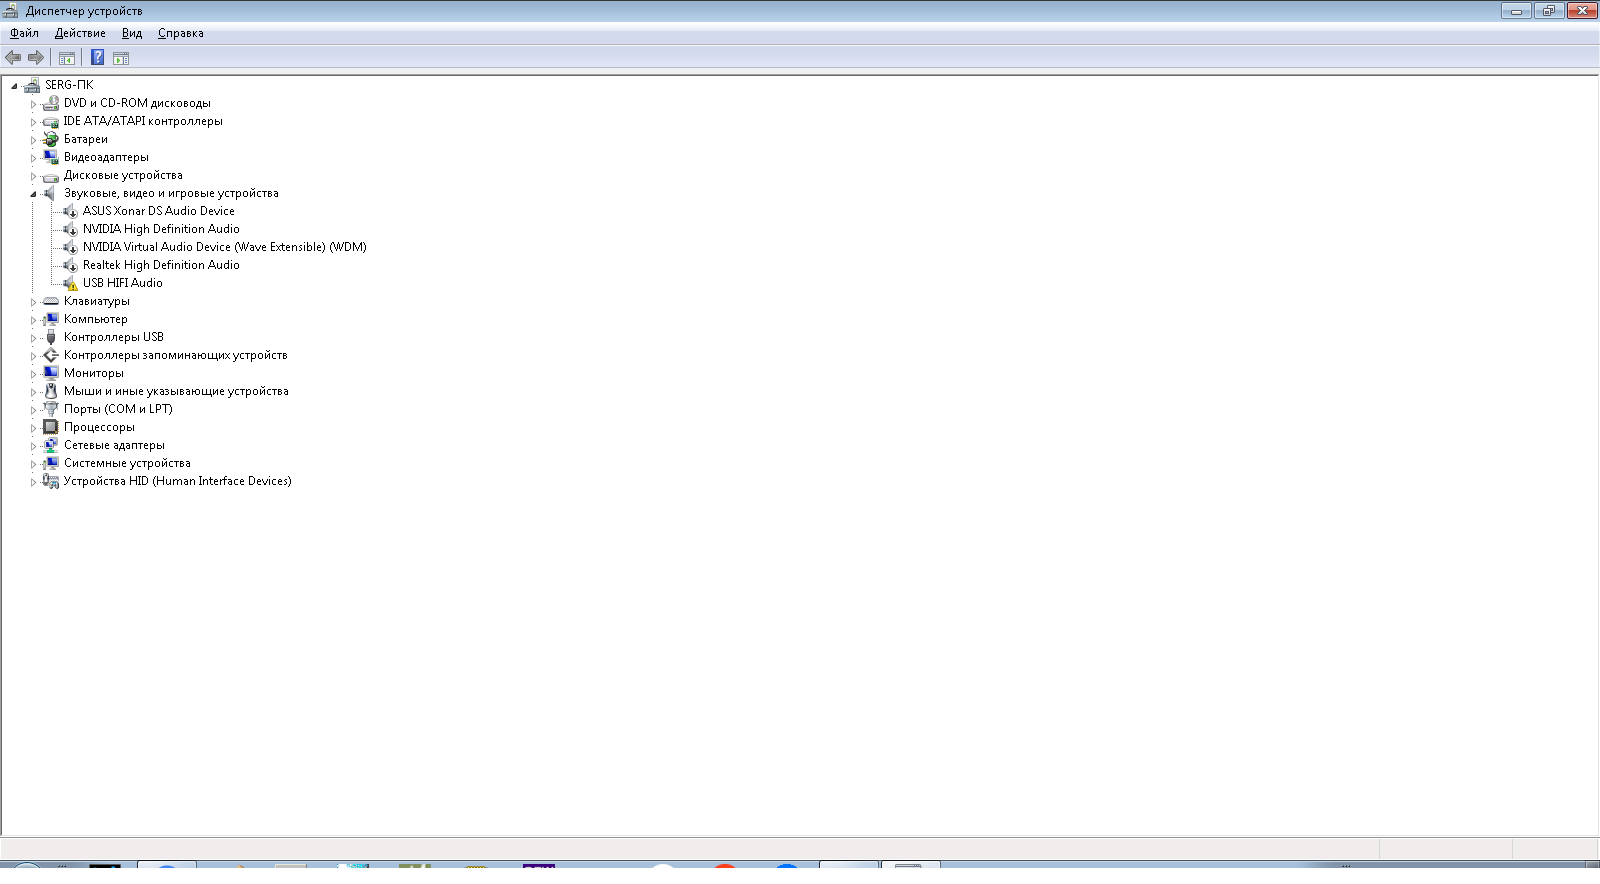Click the Батареи battery icon
Viewport: 1600px width, 884px height.
click(x=51, y=139)
